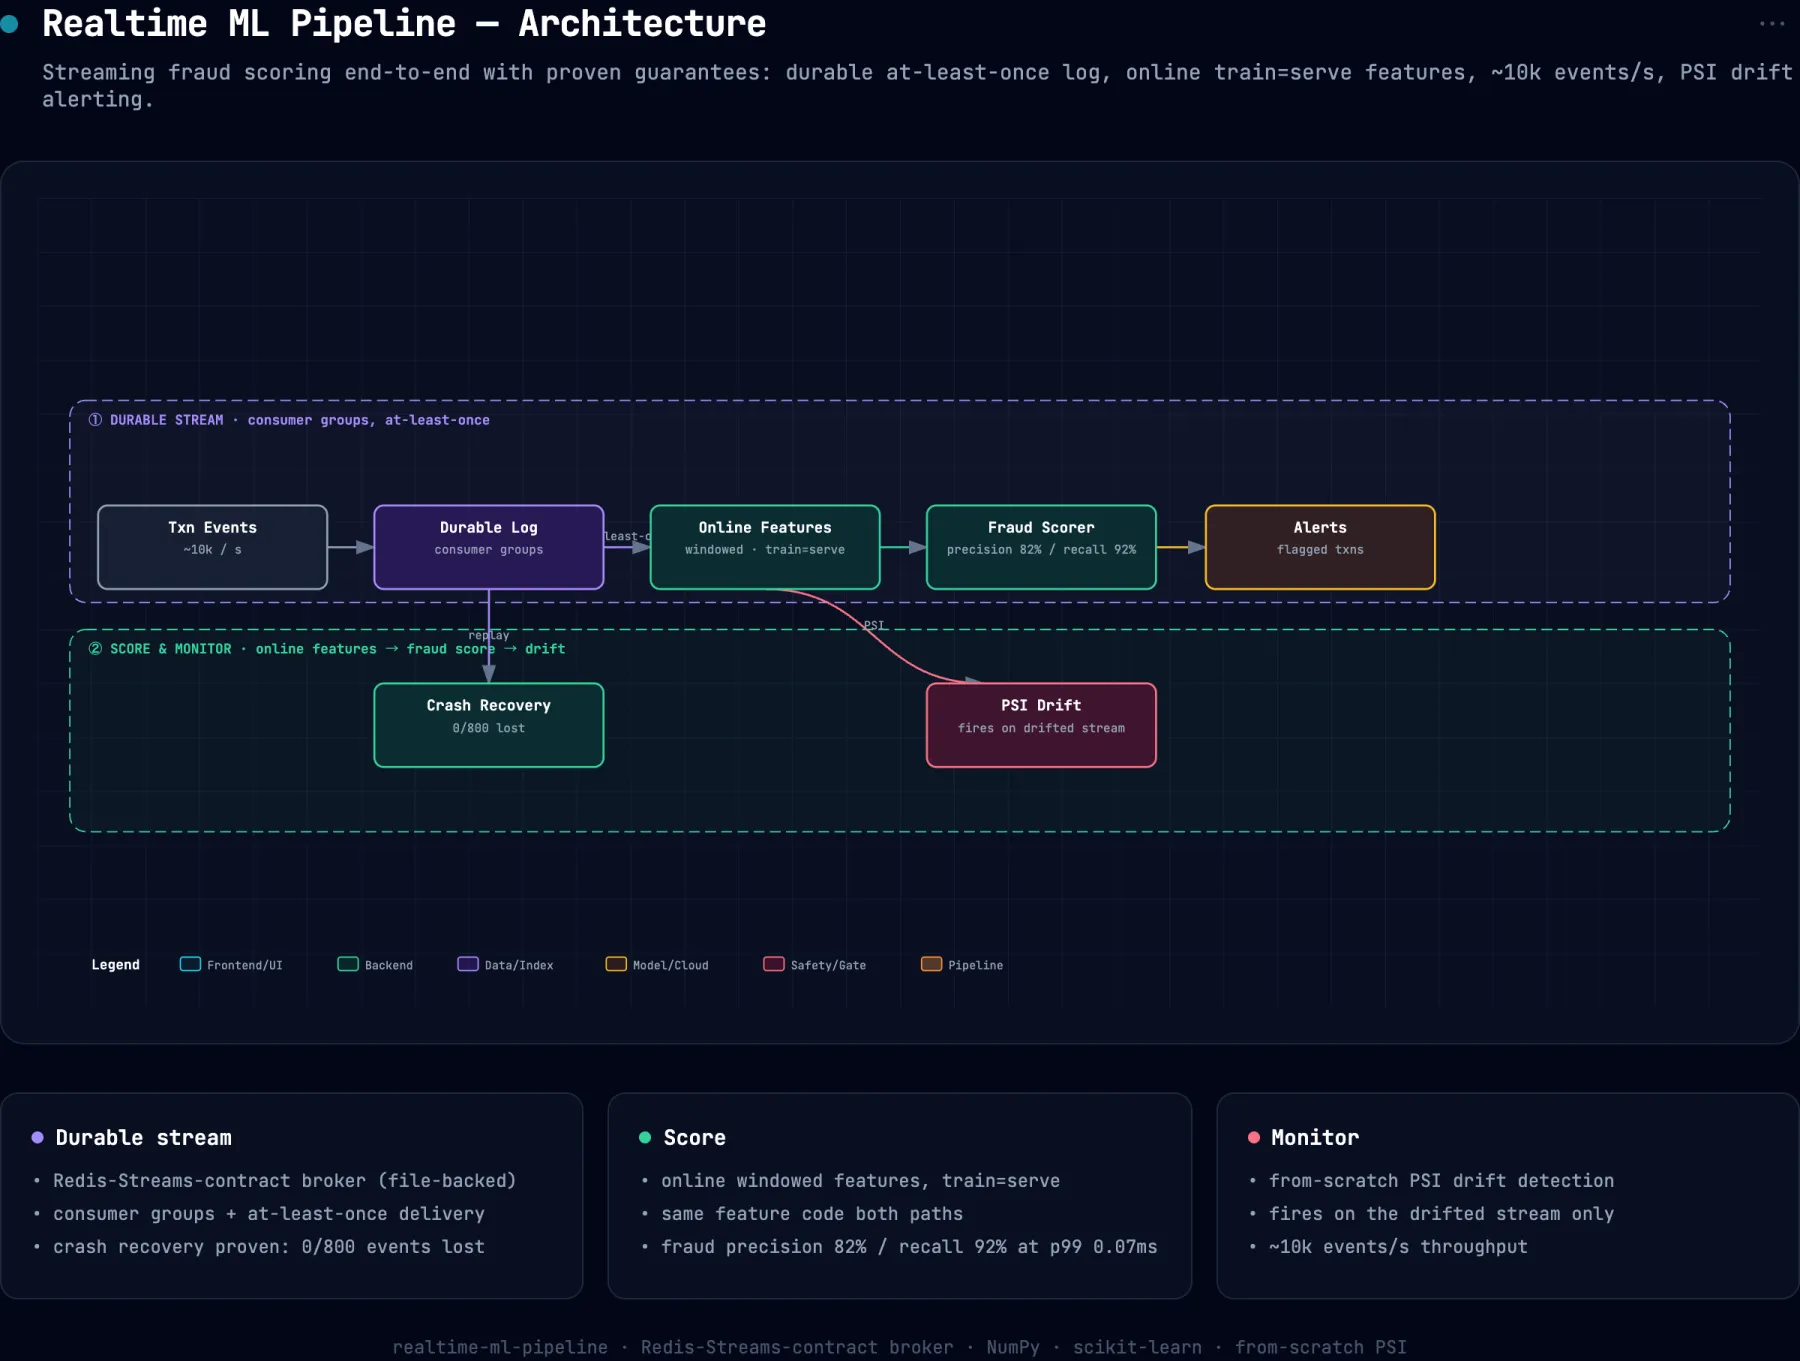The width and height of the screenshot is (1800, 1361).
Task: Select the Crash Recovery node
Action: [489, 725]
